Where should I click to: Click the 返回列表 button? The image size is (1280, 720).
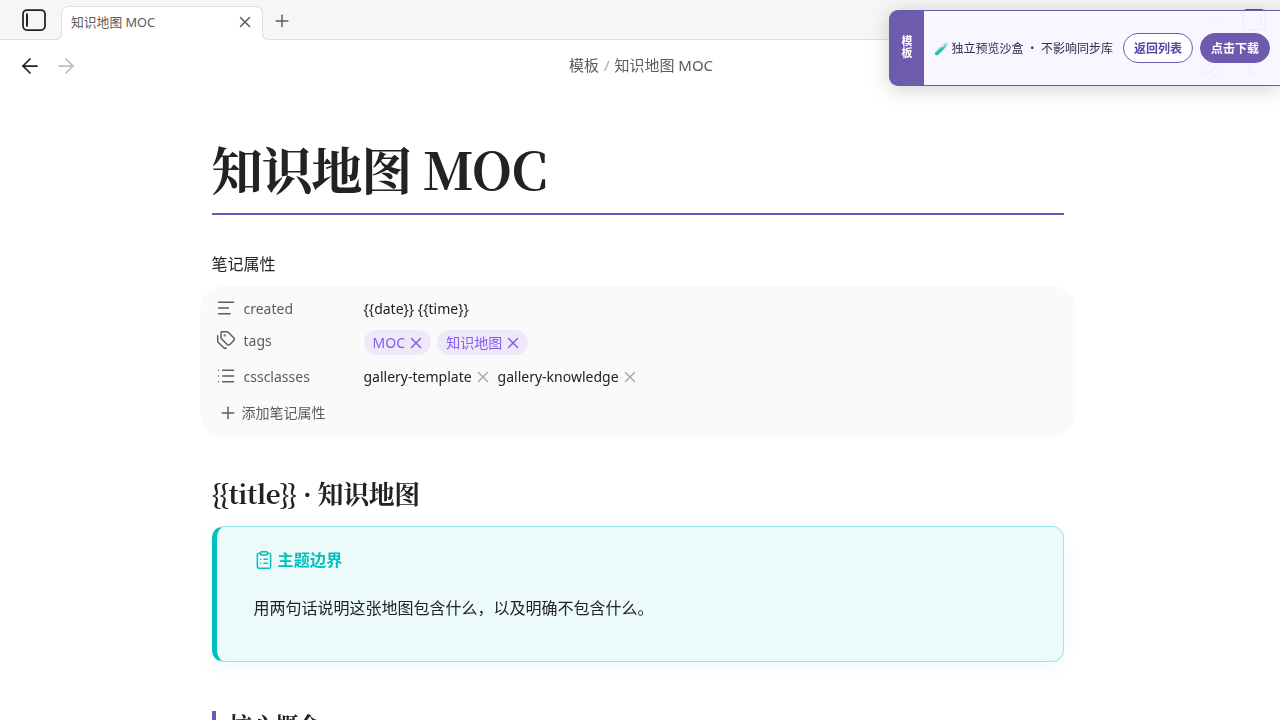pos(1158,48)
